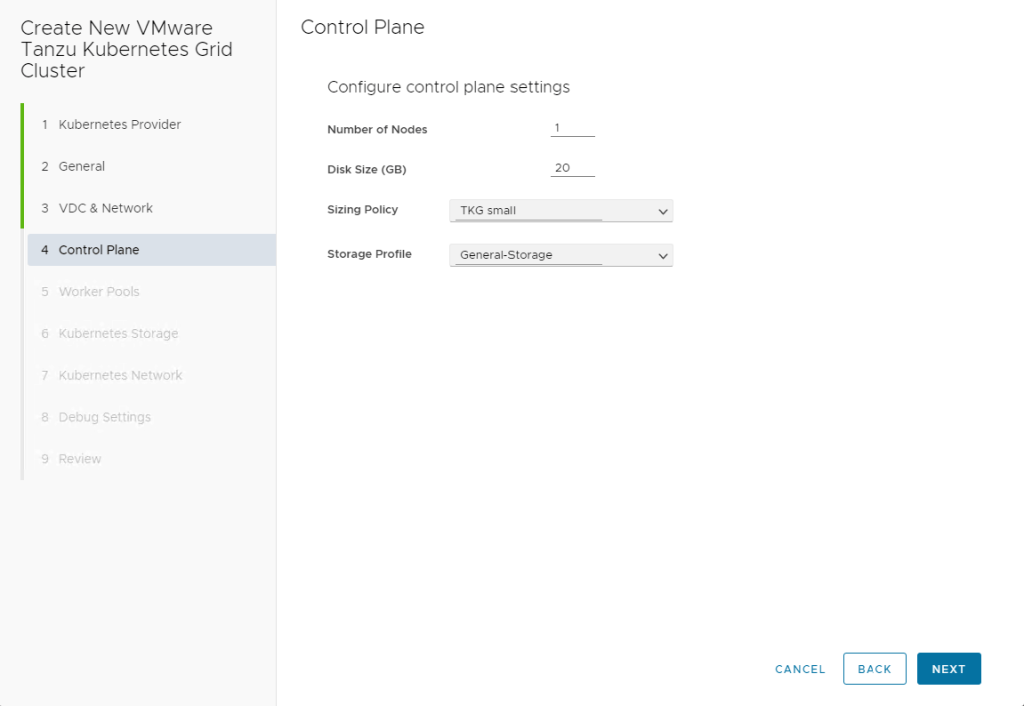Go to step 2 General
The height and width of the screenshot is (706, 1024).
pyautogui.click(x=152, y=167)
